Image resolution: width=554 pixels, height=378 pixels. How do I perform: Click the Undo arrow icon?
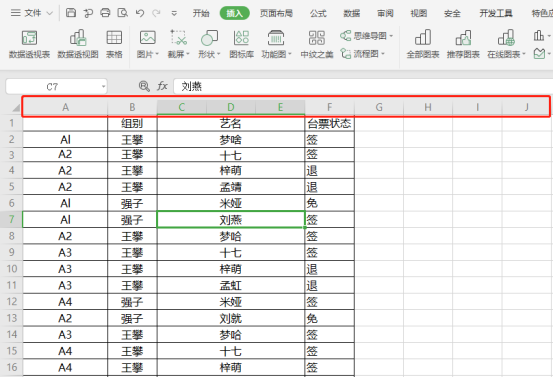(140, 13)
